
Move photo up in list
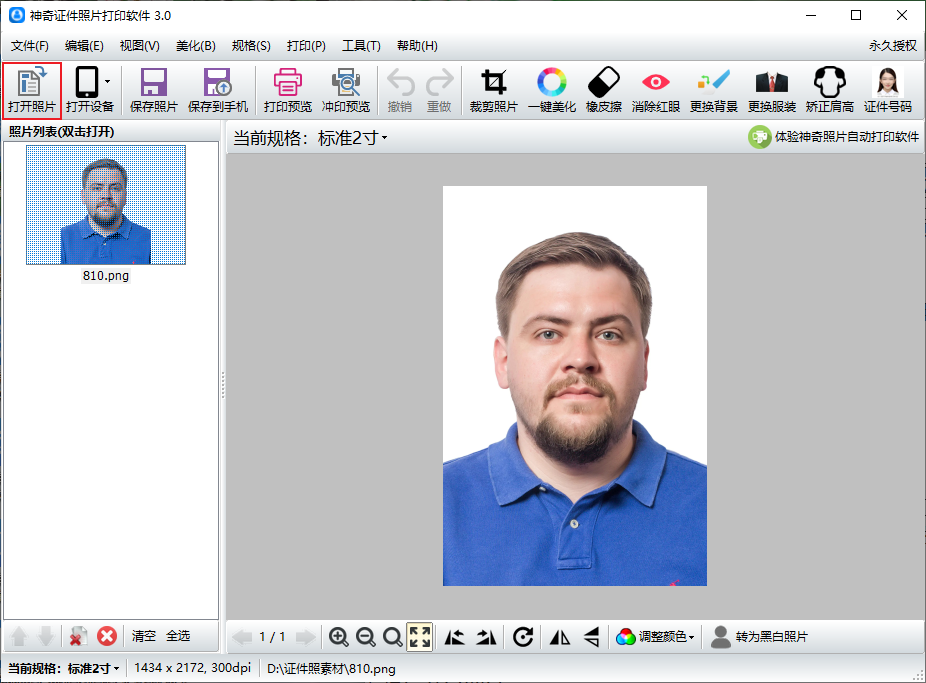[19, 636]
